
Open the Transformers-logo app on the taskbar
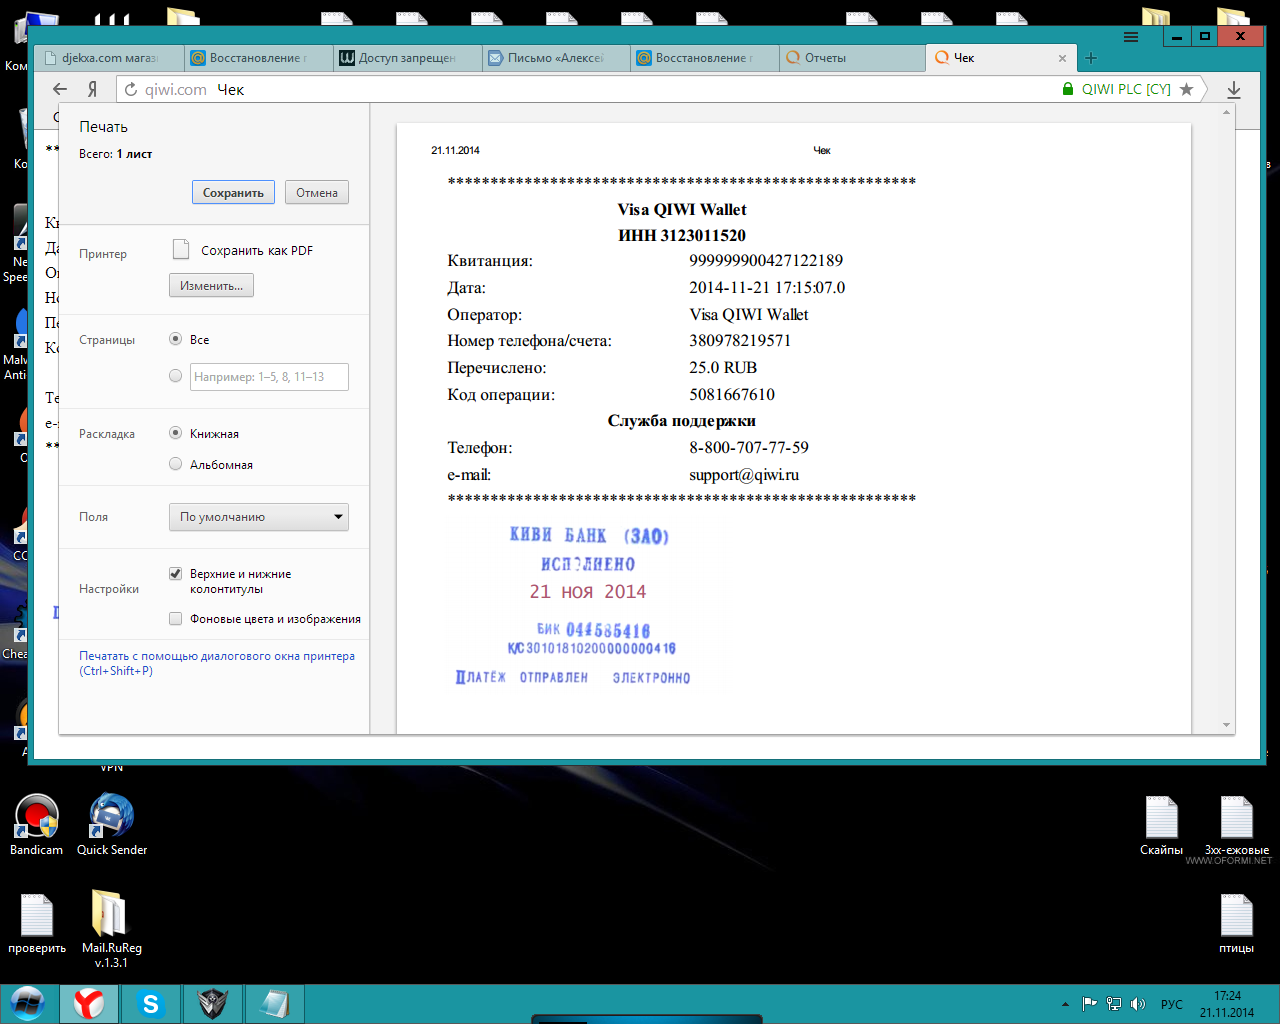212,1003
